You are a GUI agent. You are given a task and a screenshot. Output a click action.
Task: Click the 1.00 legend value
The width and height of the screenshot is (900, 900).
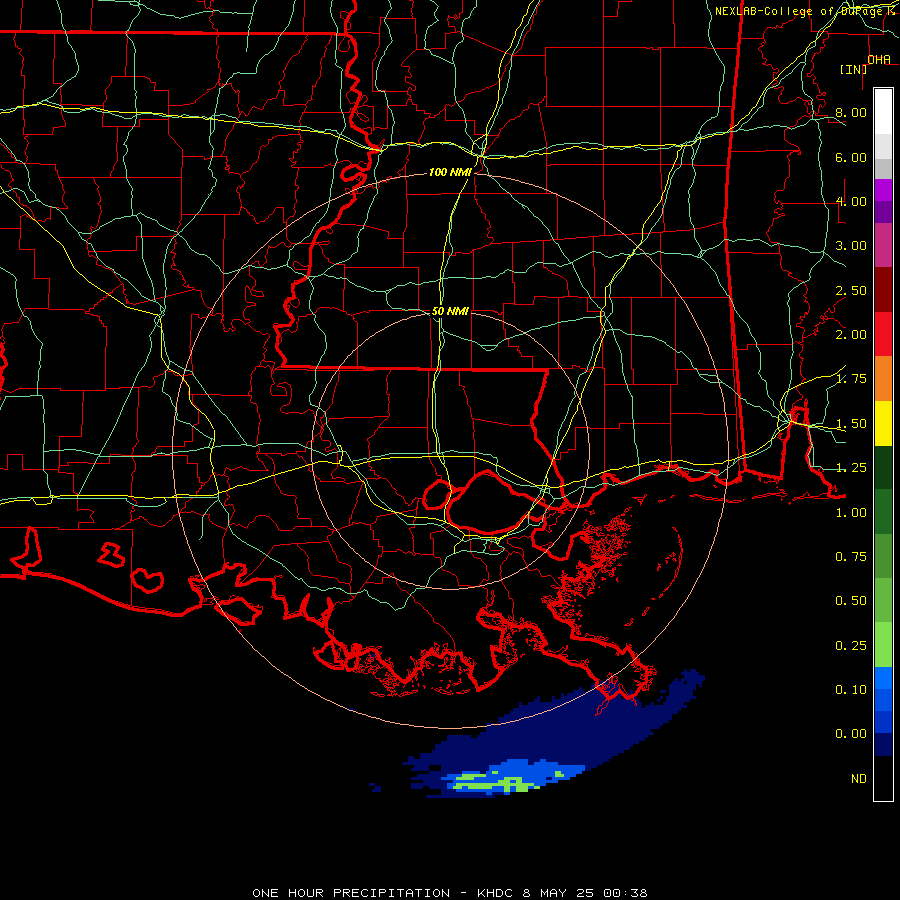(851, 513)
